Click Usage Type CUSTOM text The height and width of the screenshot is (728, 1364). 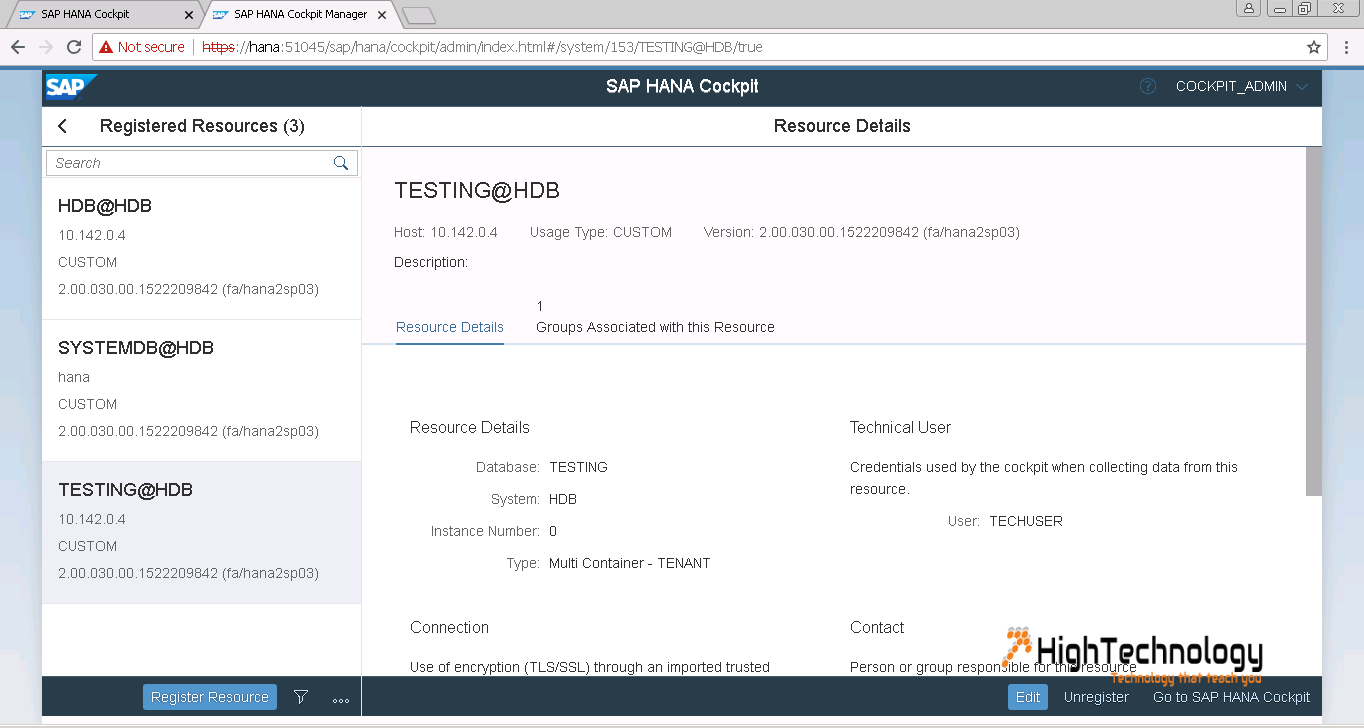click(x=601, y=232)
